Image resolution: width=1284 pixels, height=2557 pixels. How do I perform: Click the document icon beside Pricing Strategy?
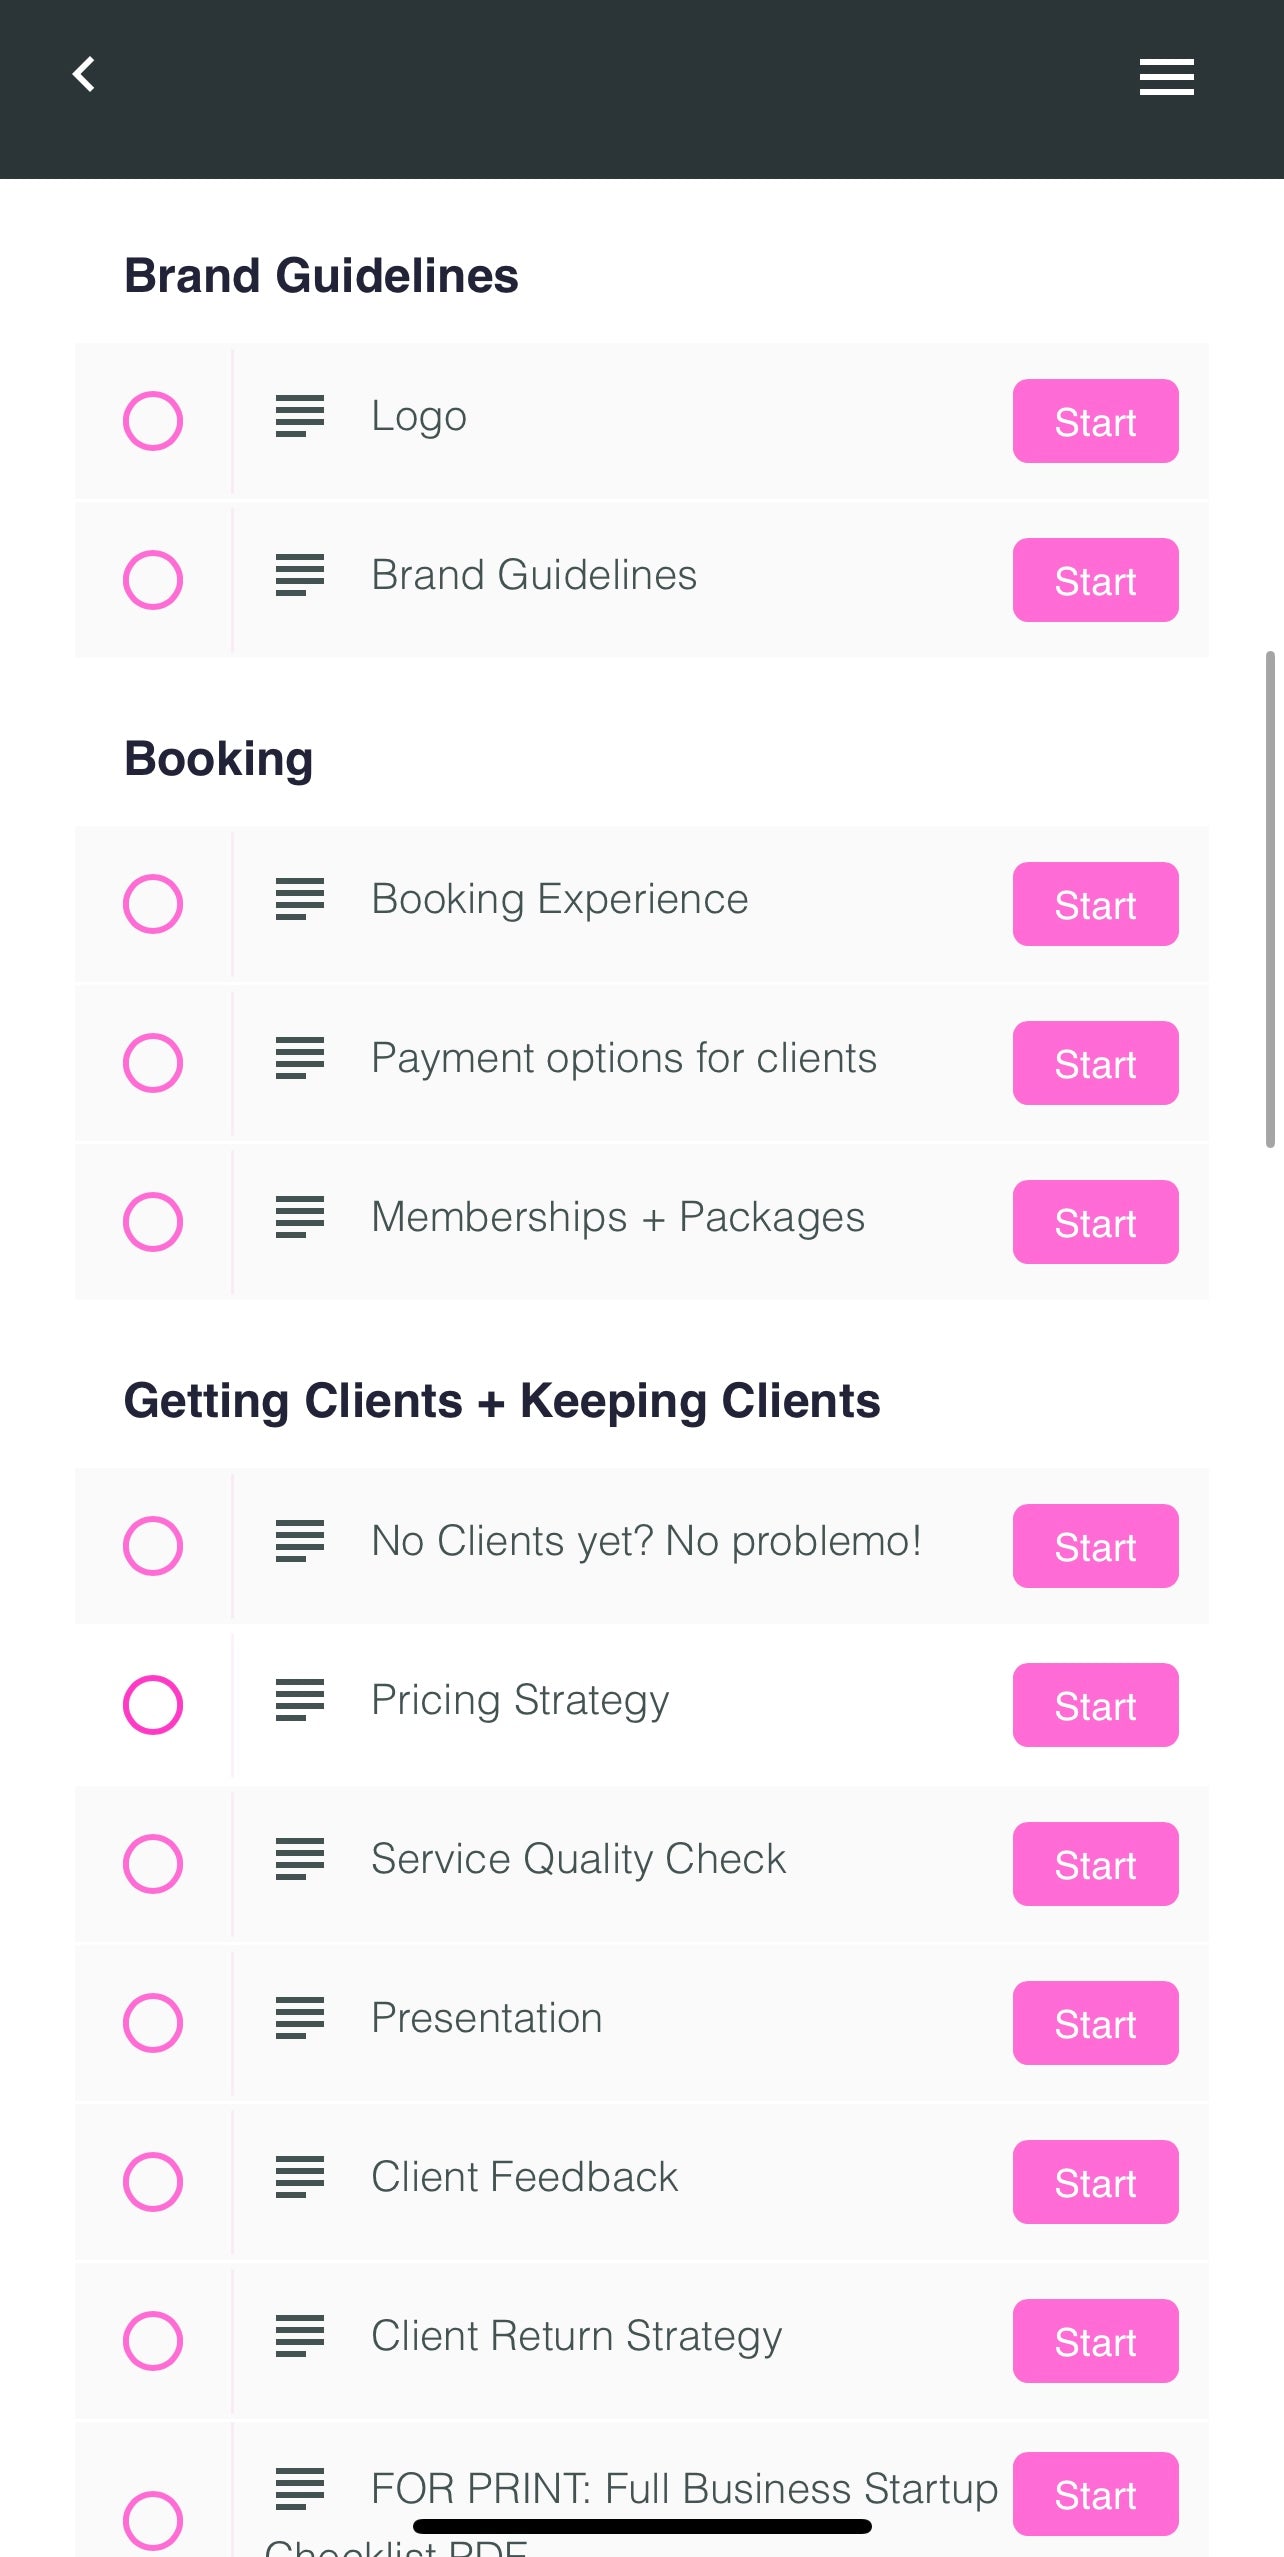[300, 1700]
